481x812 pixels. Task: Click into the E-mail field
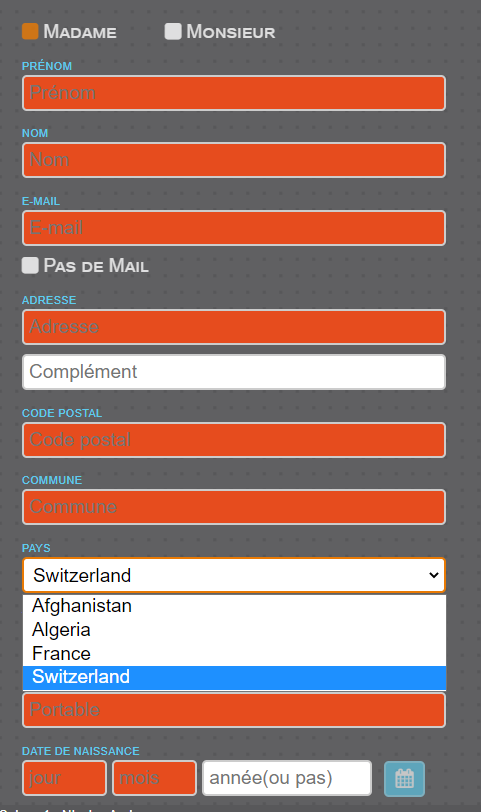tap(234, 228)
